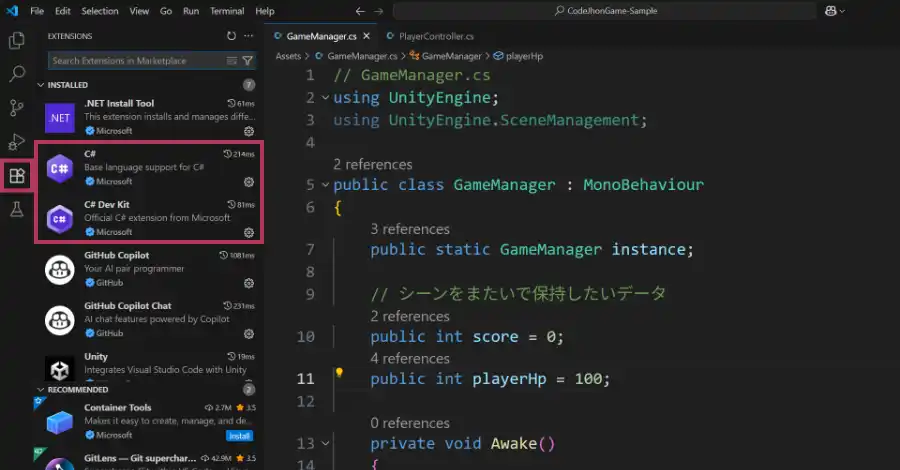Image resolution: width=900 pixels, height=470 pixels.
Task: Refresh the Extensions list
Action: 231,35
